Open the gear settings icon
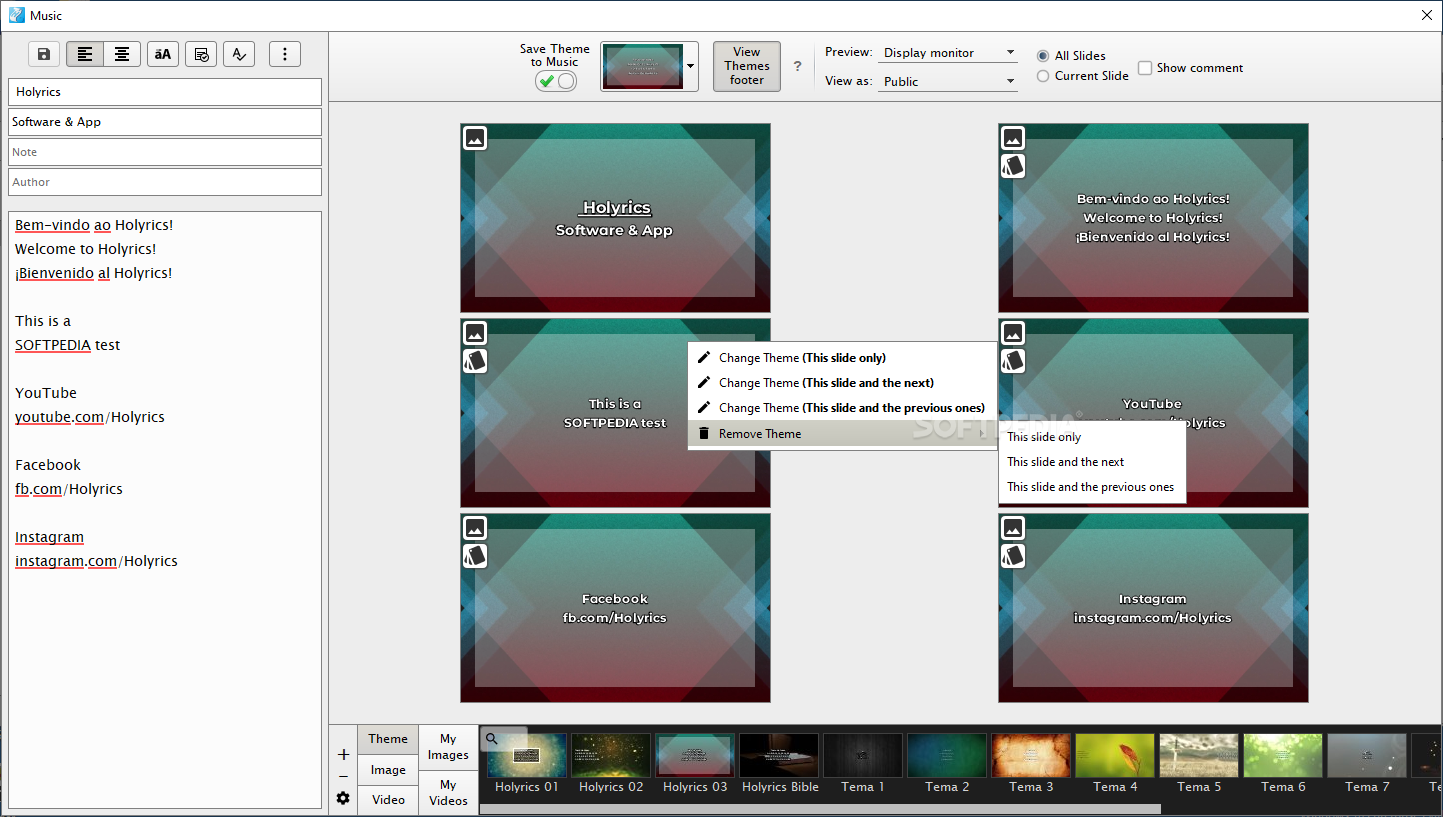Image resolution: width=1443 pixels, height=817 pixels. (x=343, y=799)
